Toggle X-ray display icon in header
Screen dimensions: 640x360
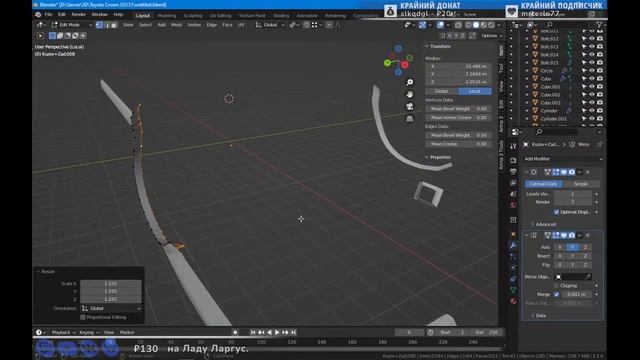point(458,25)
